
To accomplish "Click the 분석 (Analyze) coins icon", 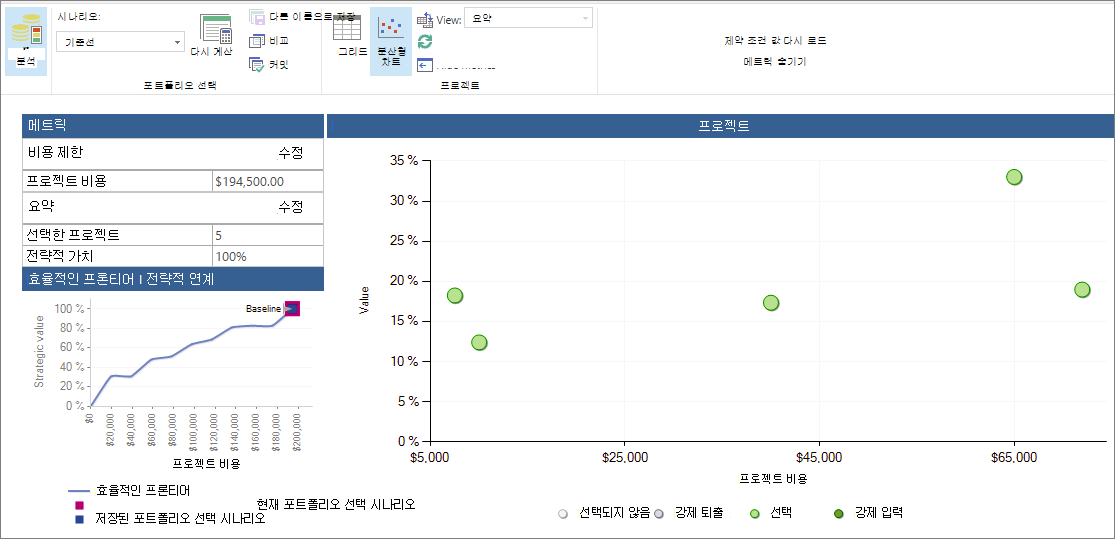I will [27, 31].
